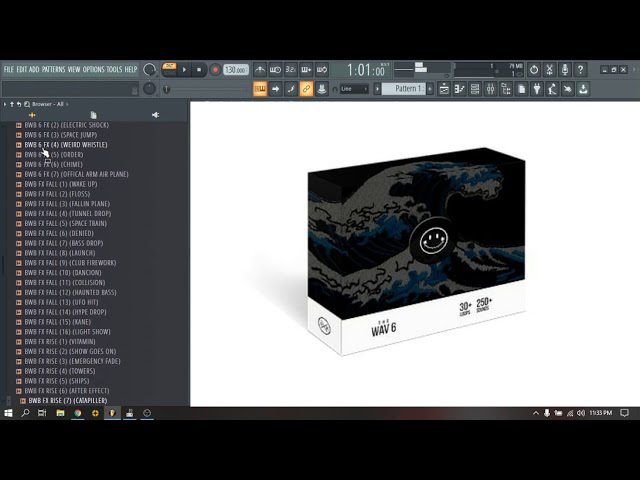Switch browser to current project page icon
Screen dimensions: 640x480
coord(93,115)
